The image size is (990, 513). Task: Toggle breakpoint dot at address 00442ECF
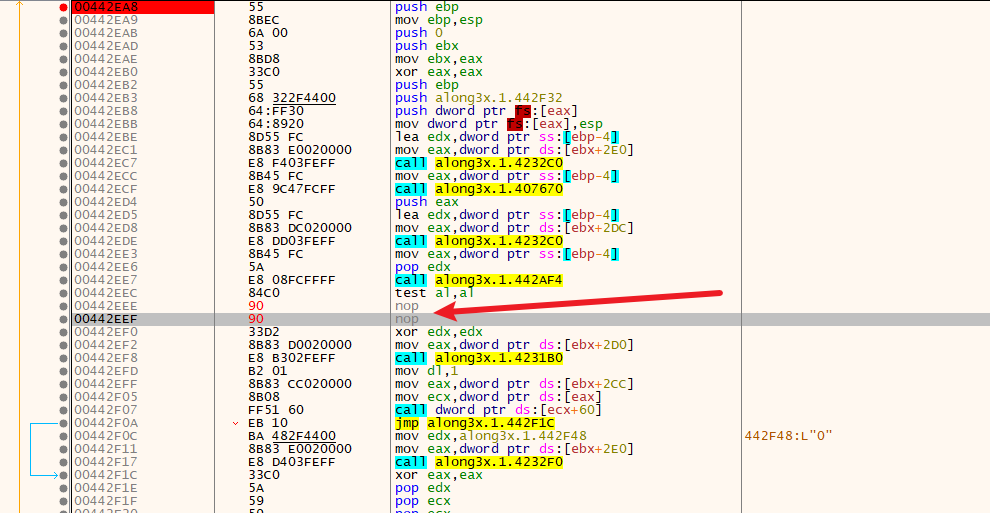63,189
